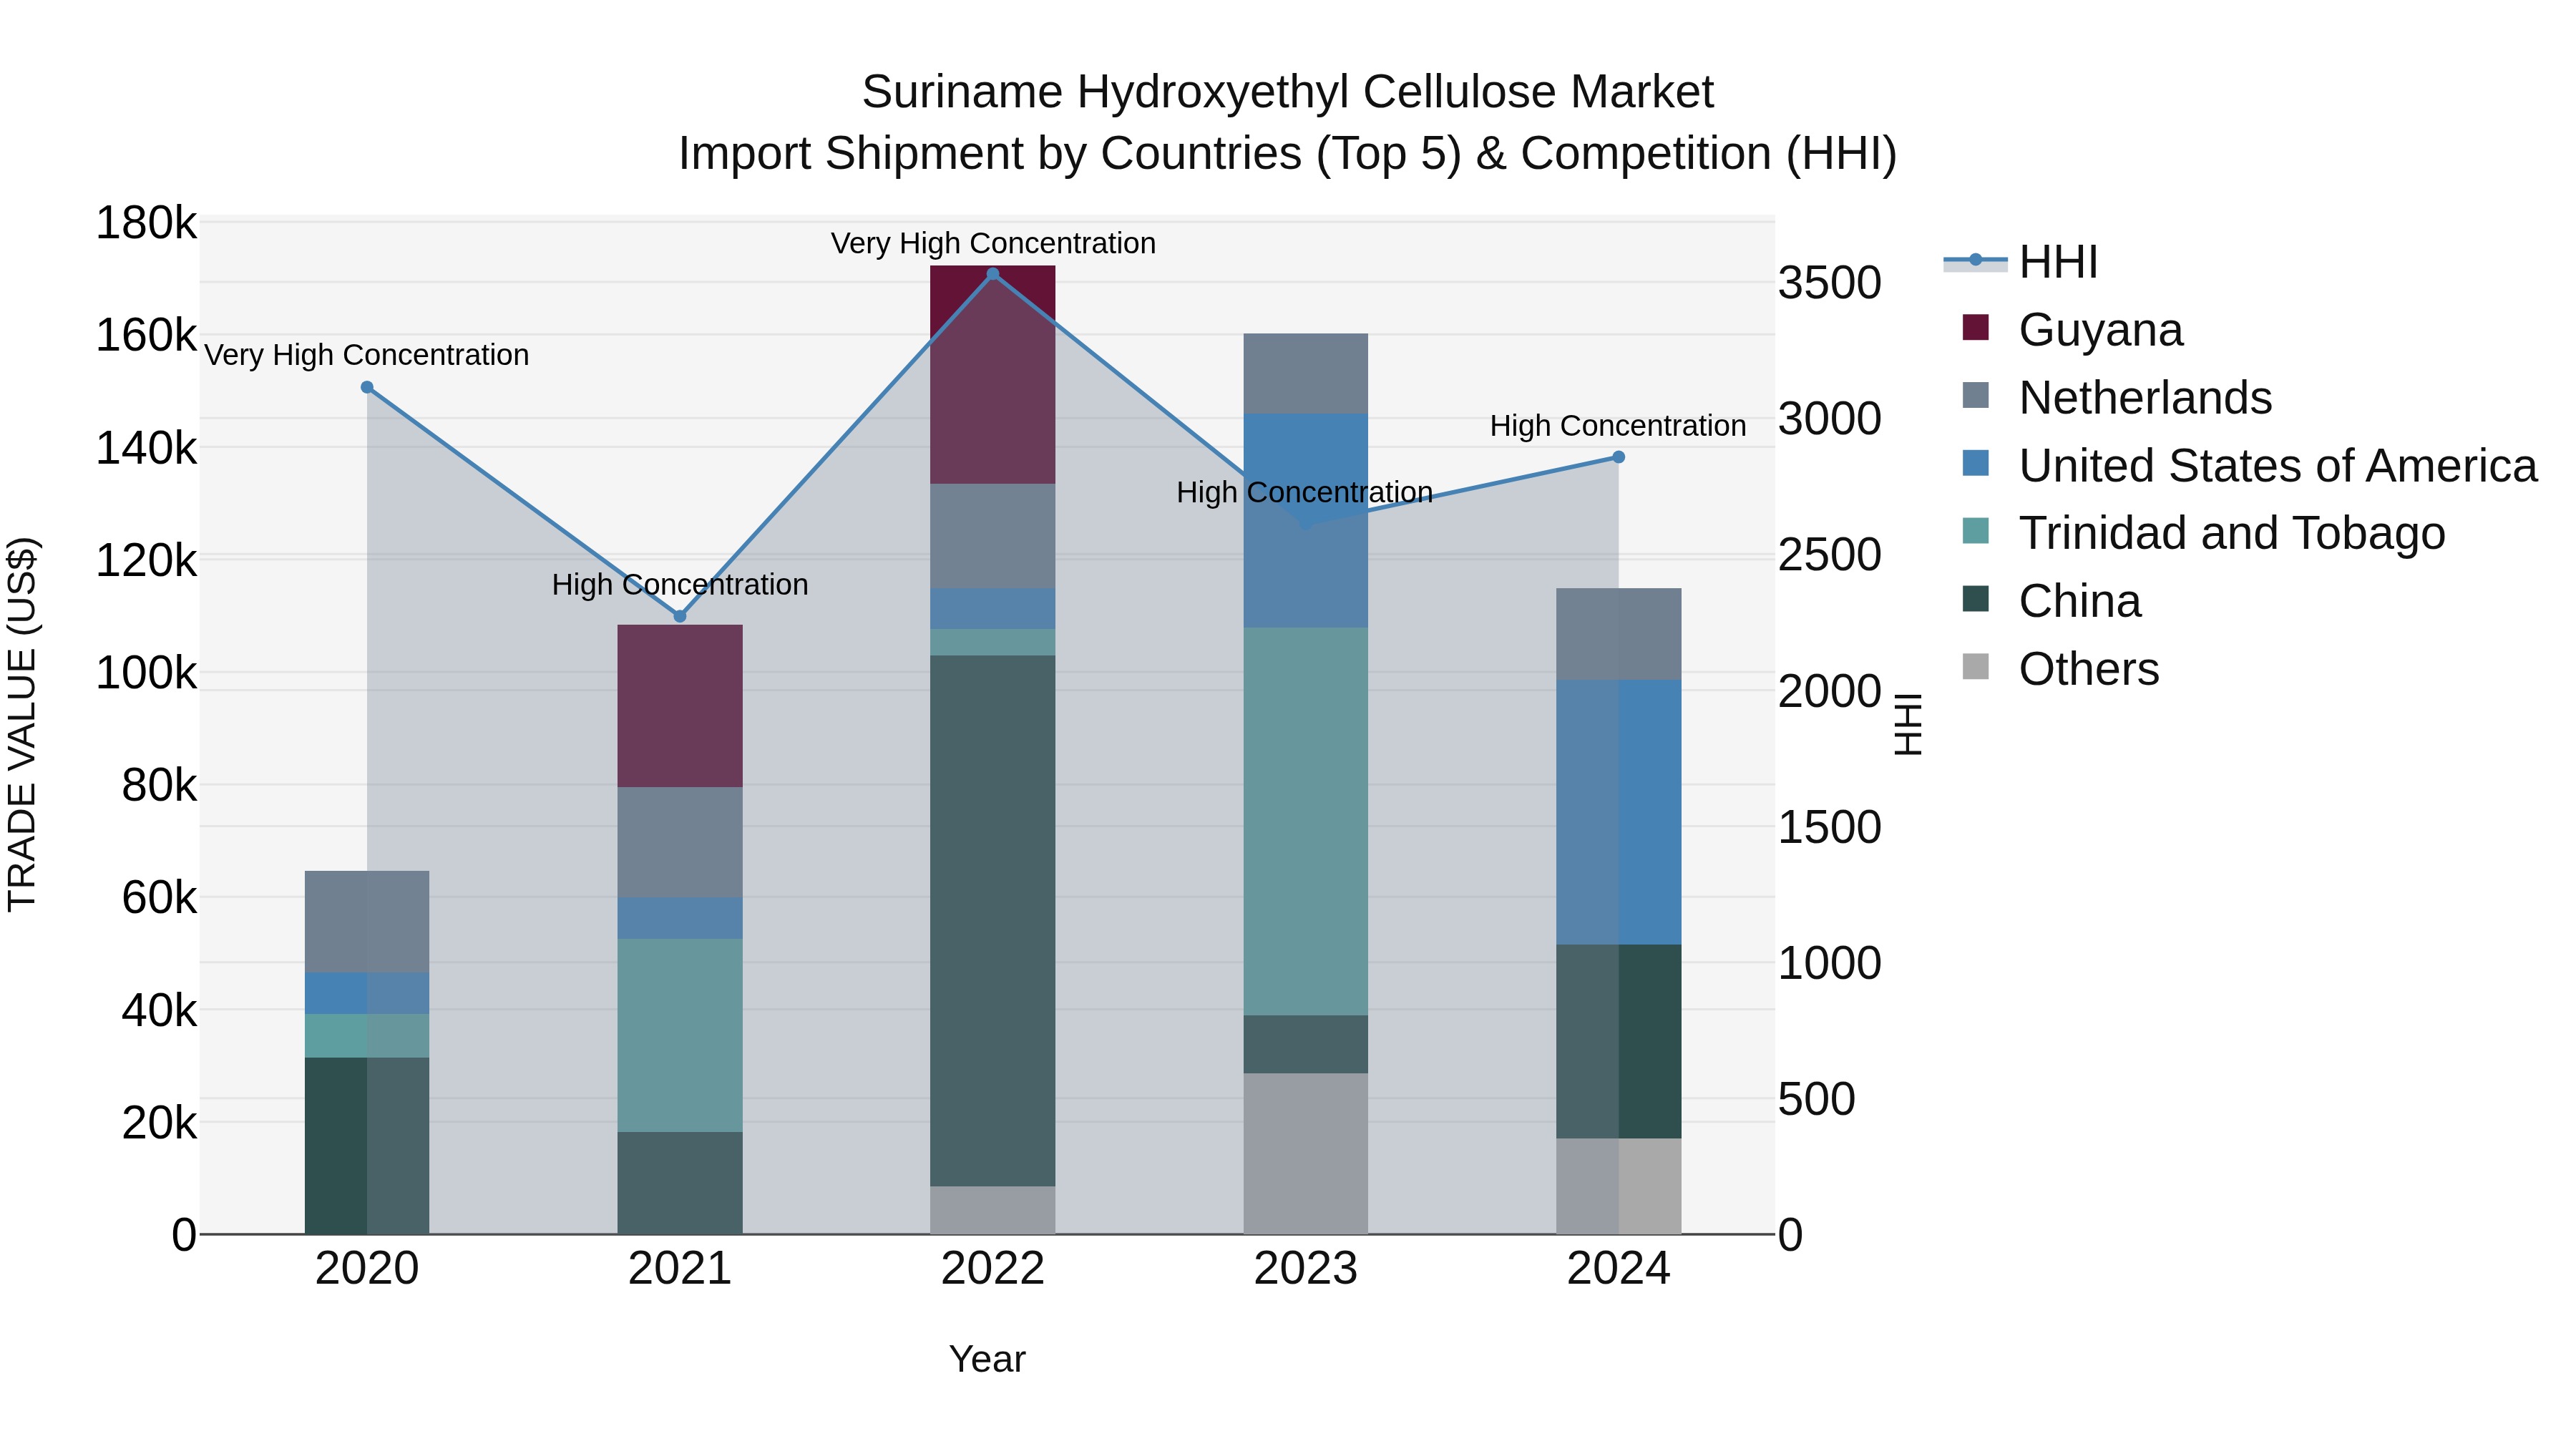Click the 2000 tick on right axis
This screenshot has height=1449, width=2576.
[x=1830, y=691]
